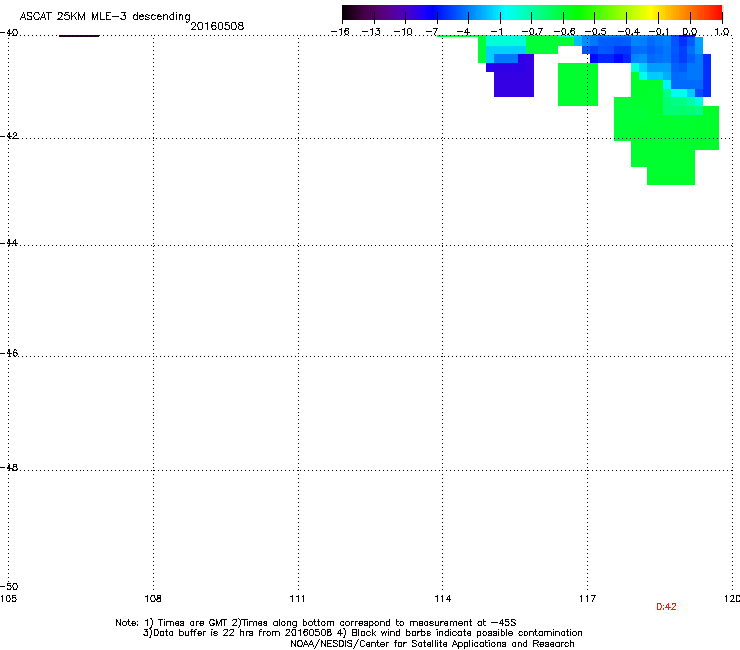The image size is (740, 650).
Task: Click the '117' longitude axis label
Action: 588,599
